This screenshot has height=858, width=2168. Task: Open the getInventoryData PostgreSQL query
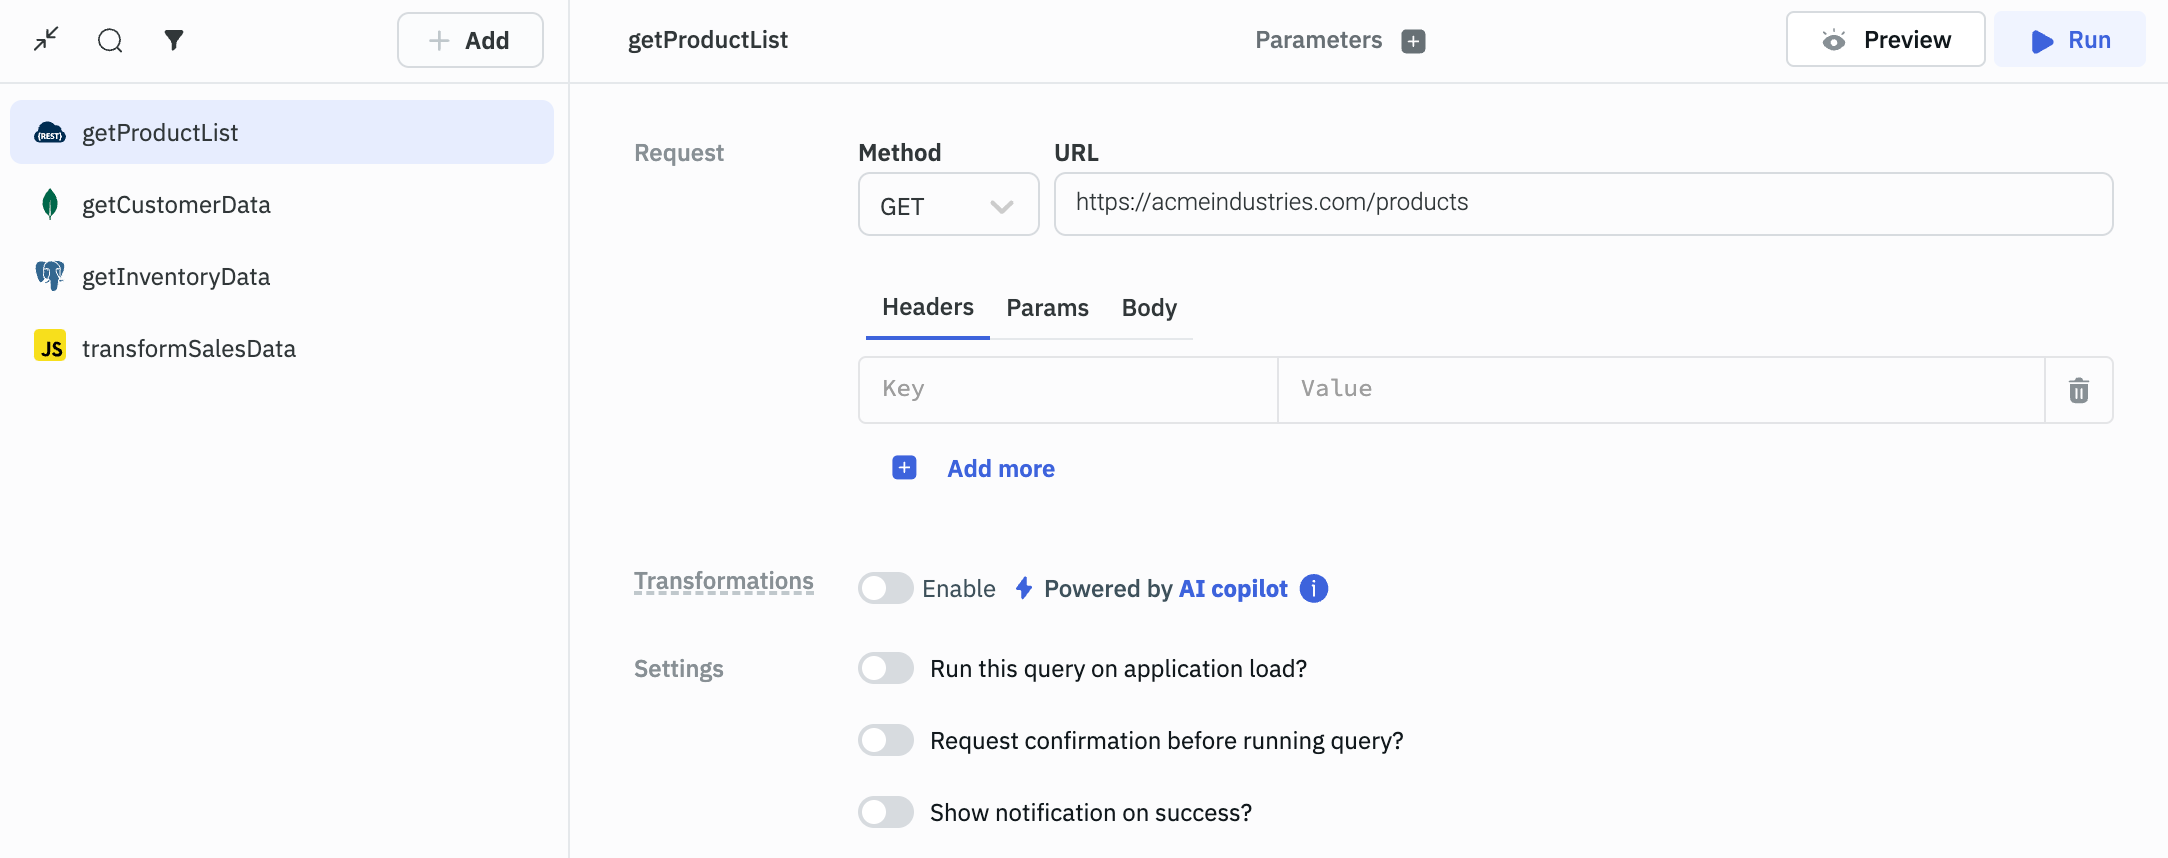176,277
